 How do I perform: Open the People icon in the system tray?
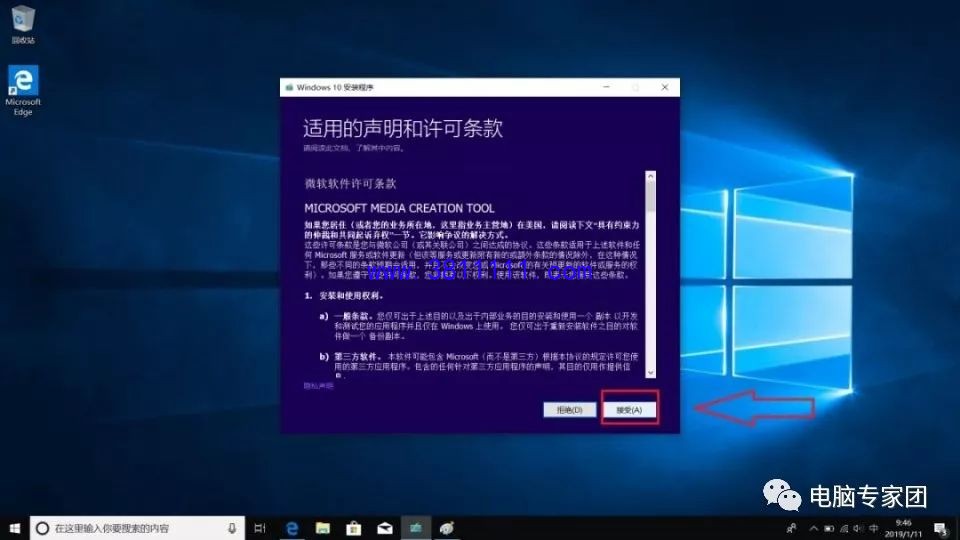point(792,528)
